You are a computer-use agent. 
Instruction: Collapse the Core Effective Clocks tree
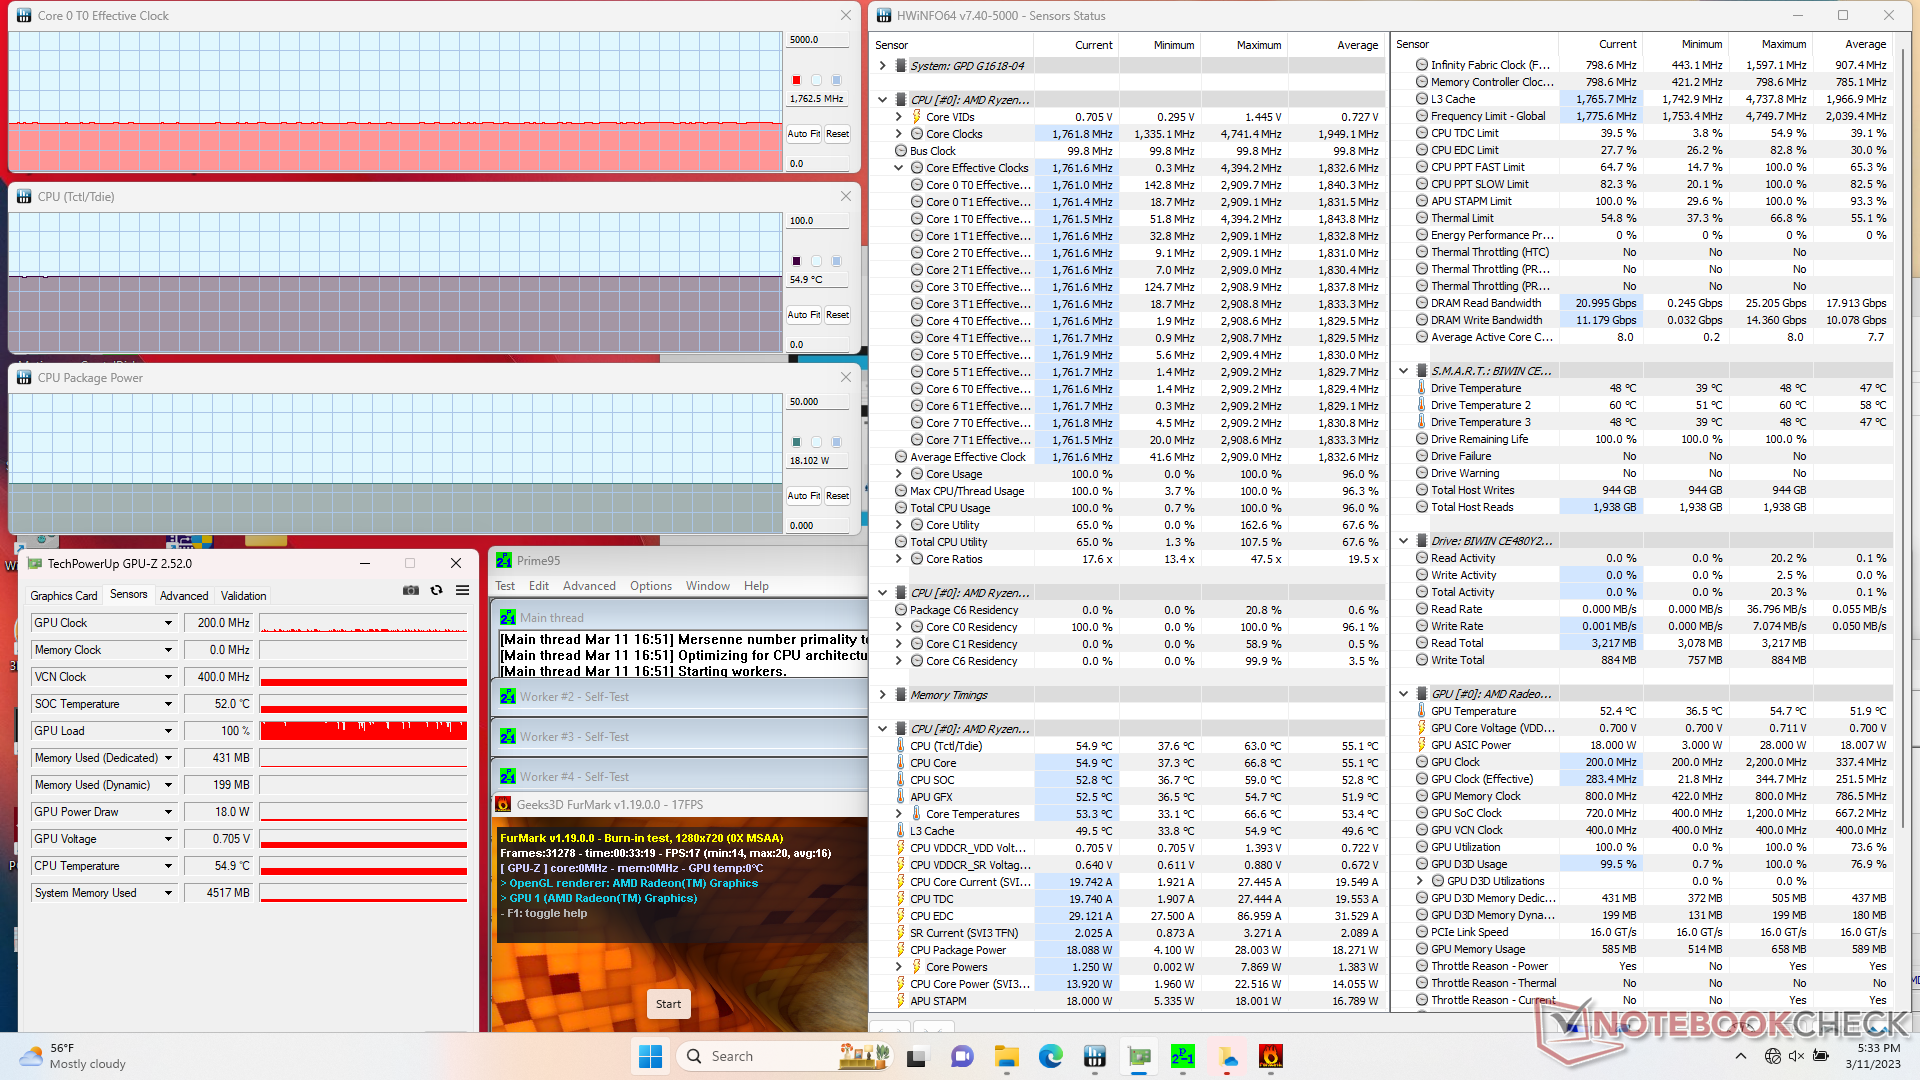pos(898,168)
